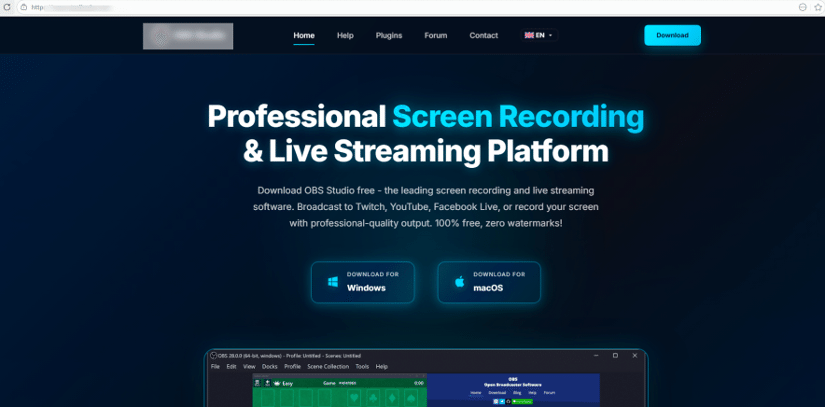Visit the Forum from the navigation bar

436,35
